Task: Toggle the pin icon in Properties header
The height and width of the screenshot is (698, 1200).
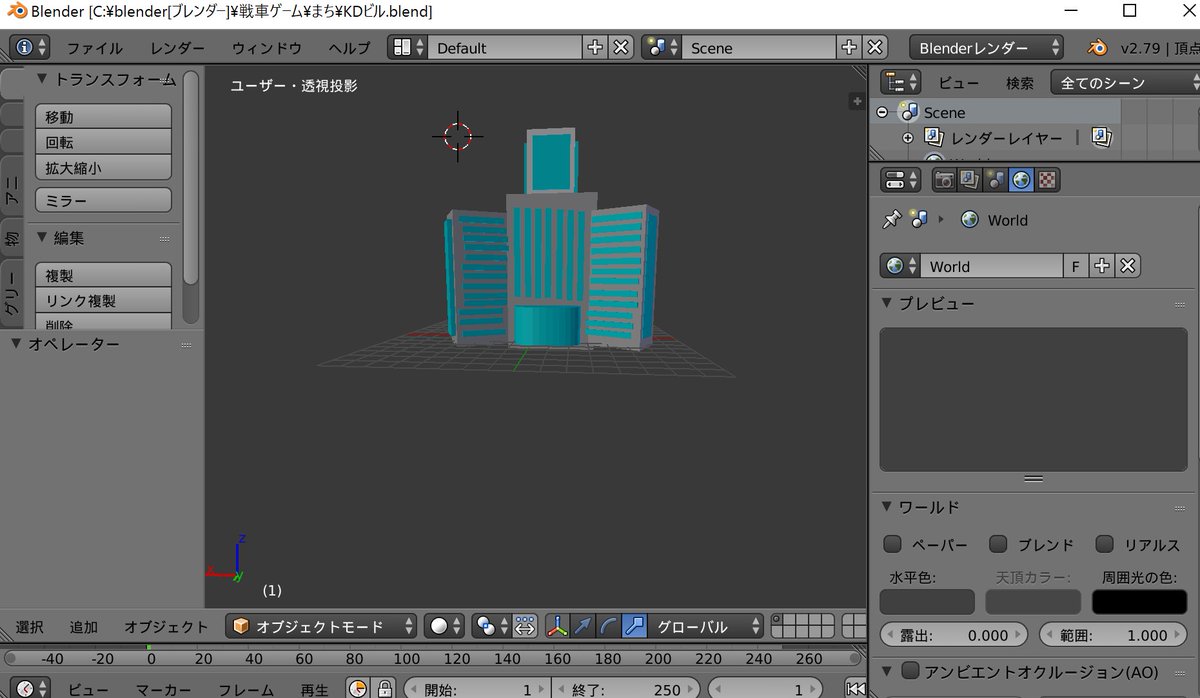Action: coord(892,219)
